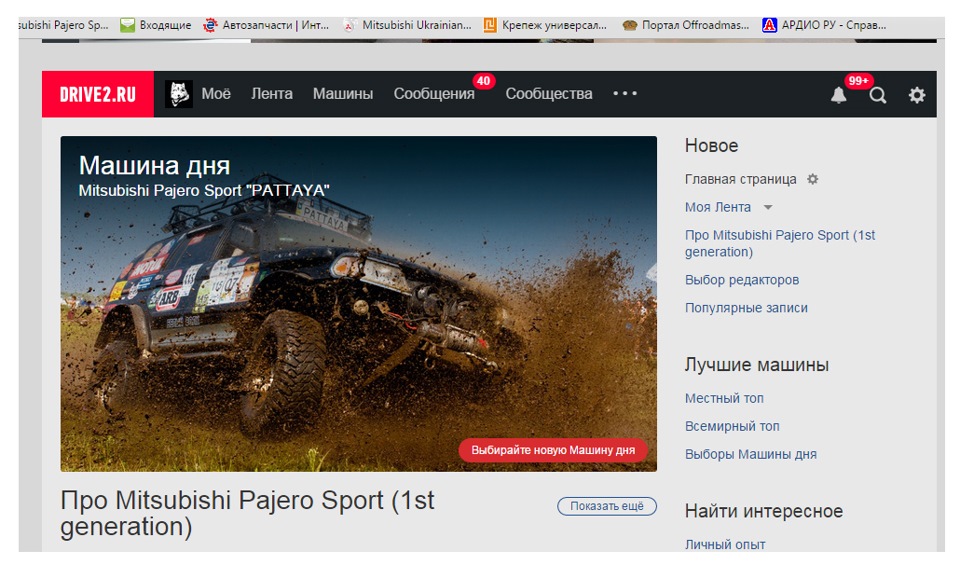This screenshot has width=960, height=565.
Task: Click Про Mitsubishi Pajero Sport section heading
Action: coord(247,513)
